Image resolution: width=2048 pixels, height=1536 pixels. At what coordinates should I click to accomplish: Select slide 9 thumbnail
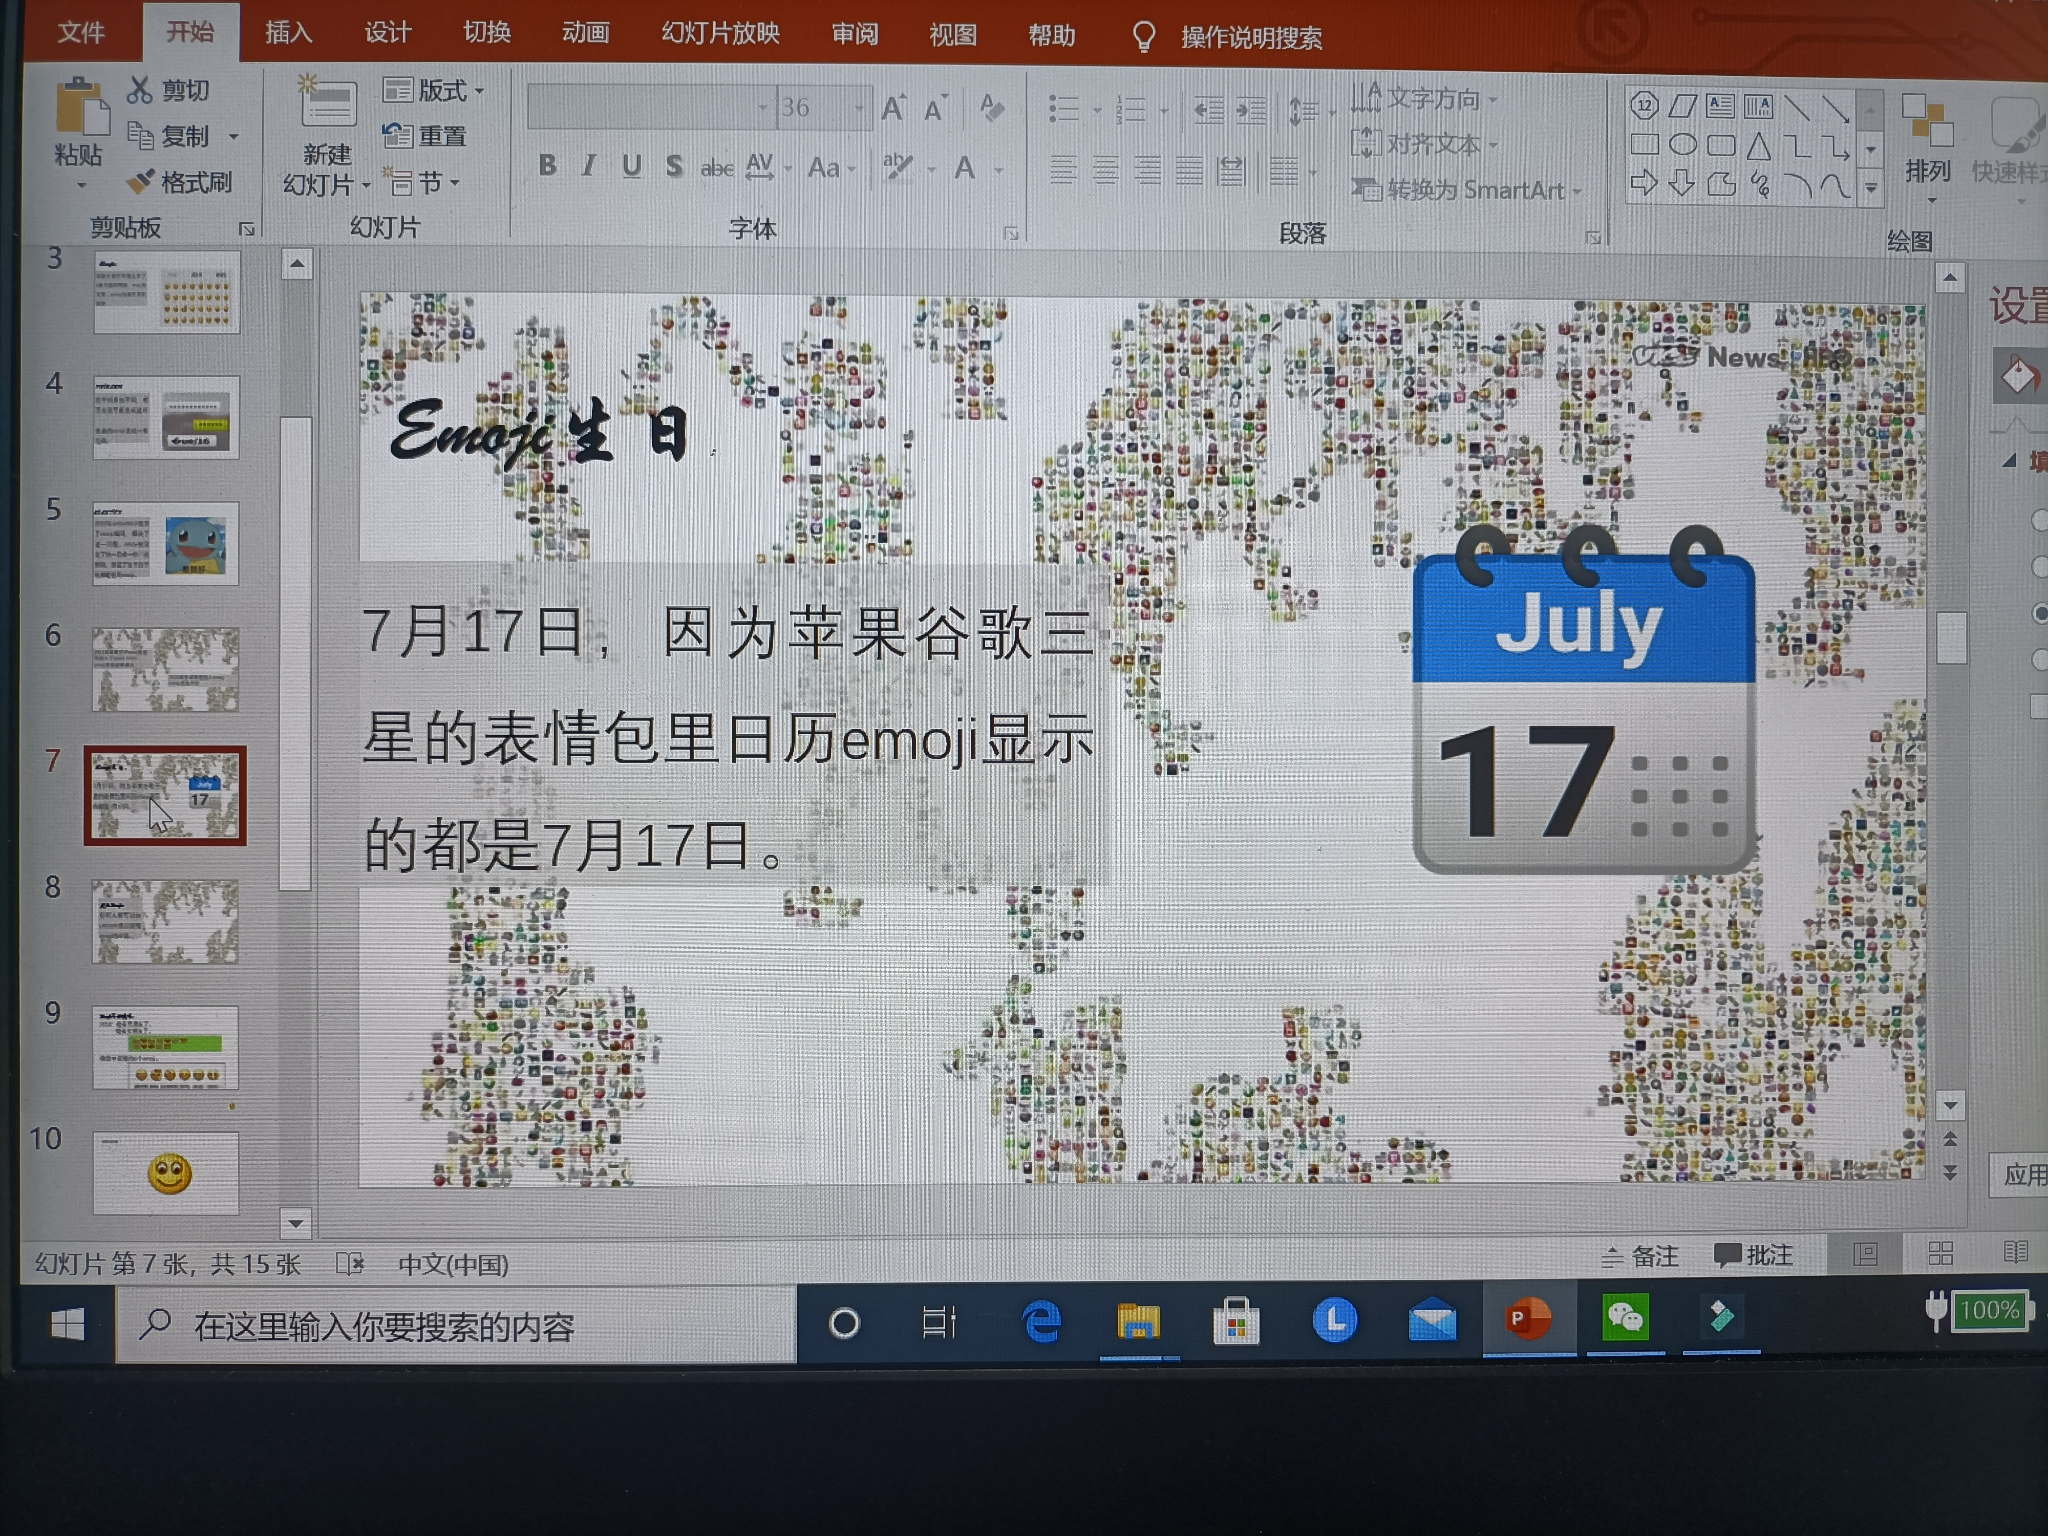point(166,1047)
